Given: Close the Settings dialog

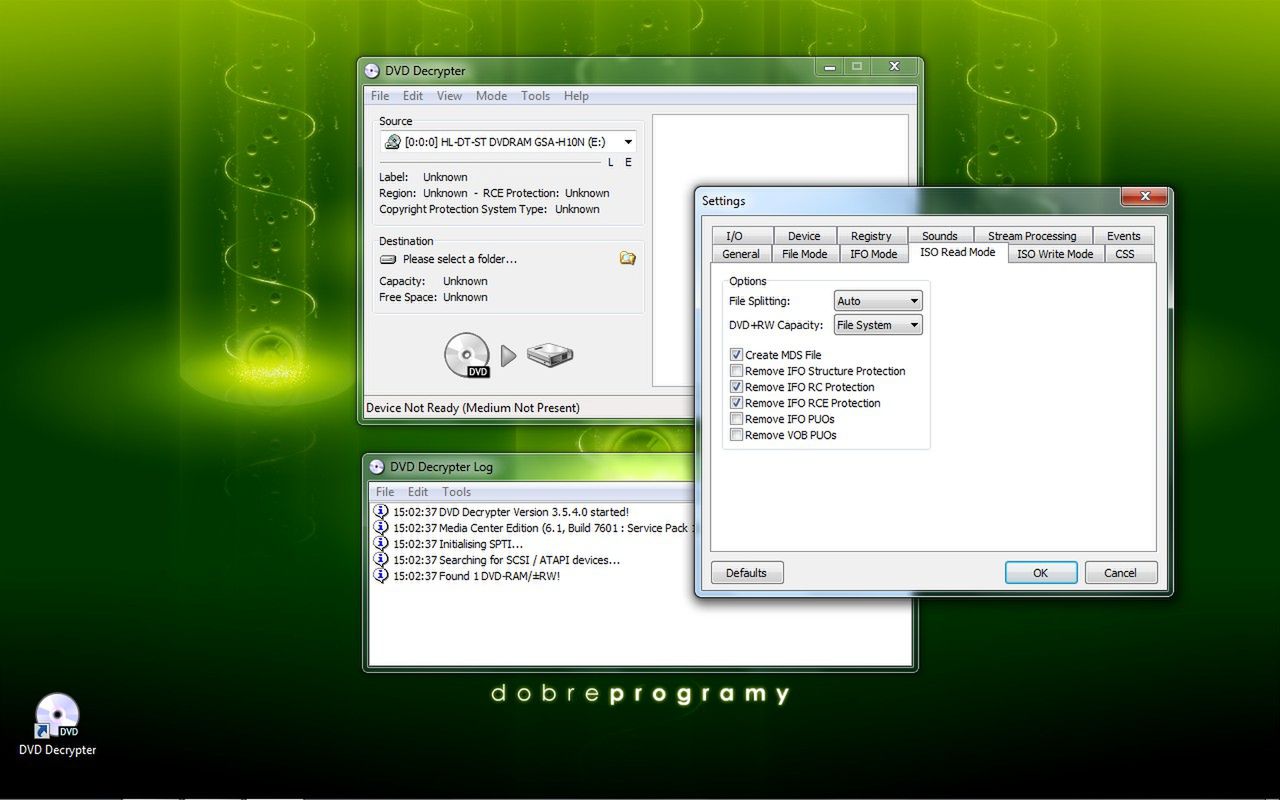Looking at the screenshot, I should click(1144, 197).
